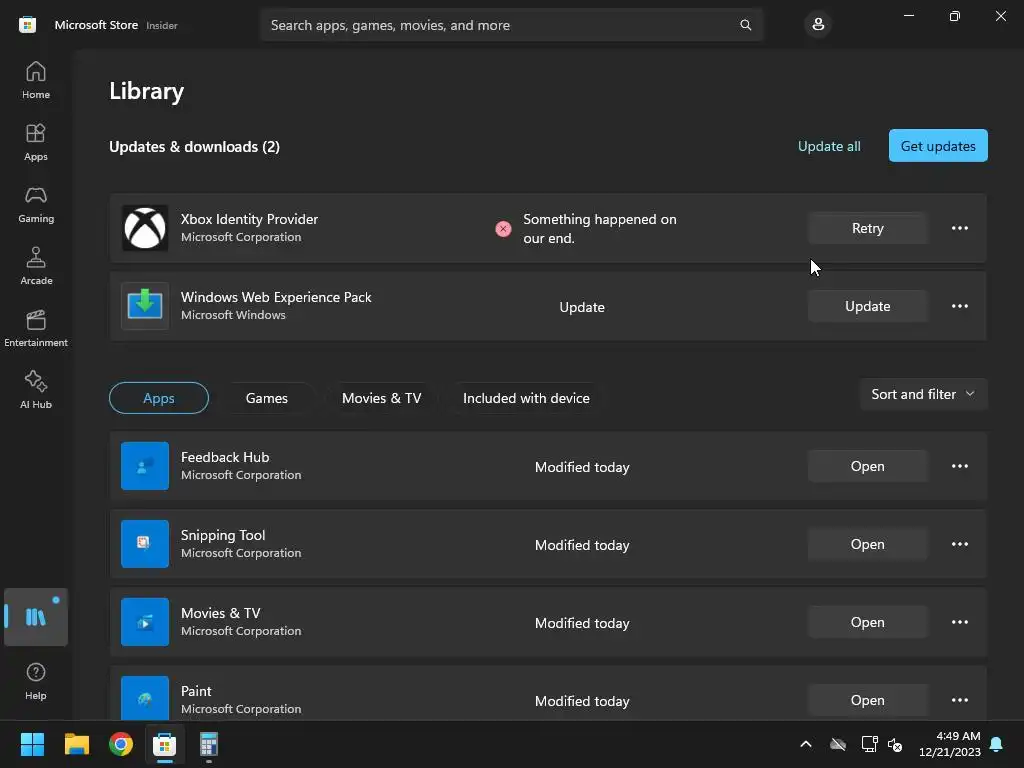The image size is (1024, 768).
Task: Show hidden tray icons chevron
Action: 806,744
